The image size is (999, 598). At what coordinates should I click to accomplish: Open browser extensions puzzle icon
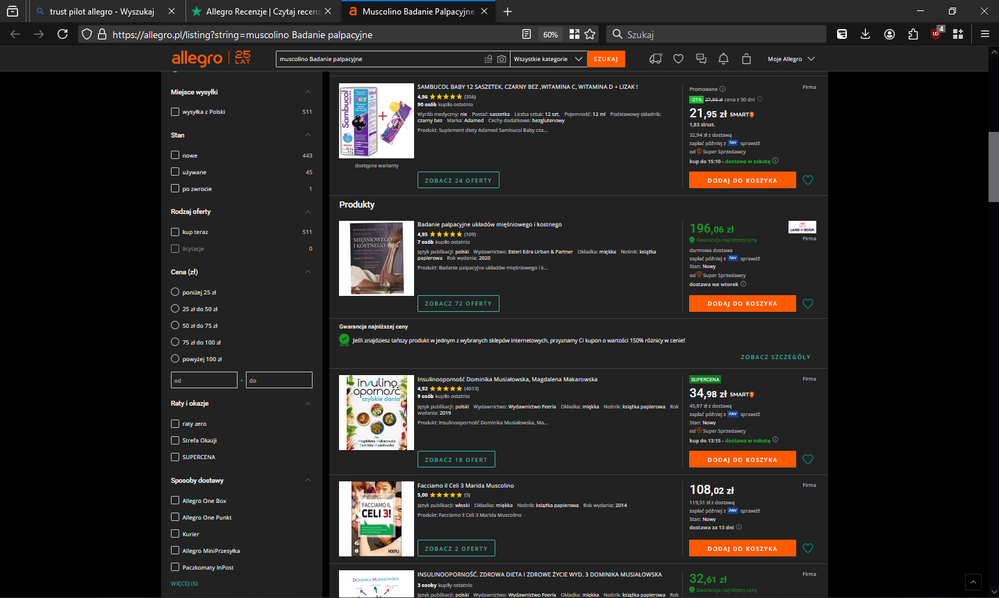[x=913, y=34]
